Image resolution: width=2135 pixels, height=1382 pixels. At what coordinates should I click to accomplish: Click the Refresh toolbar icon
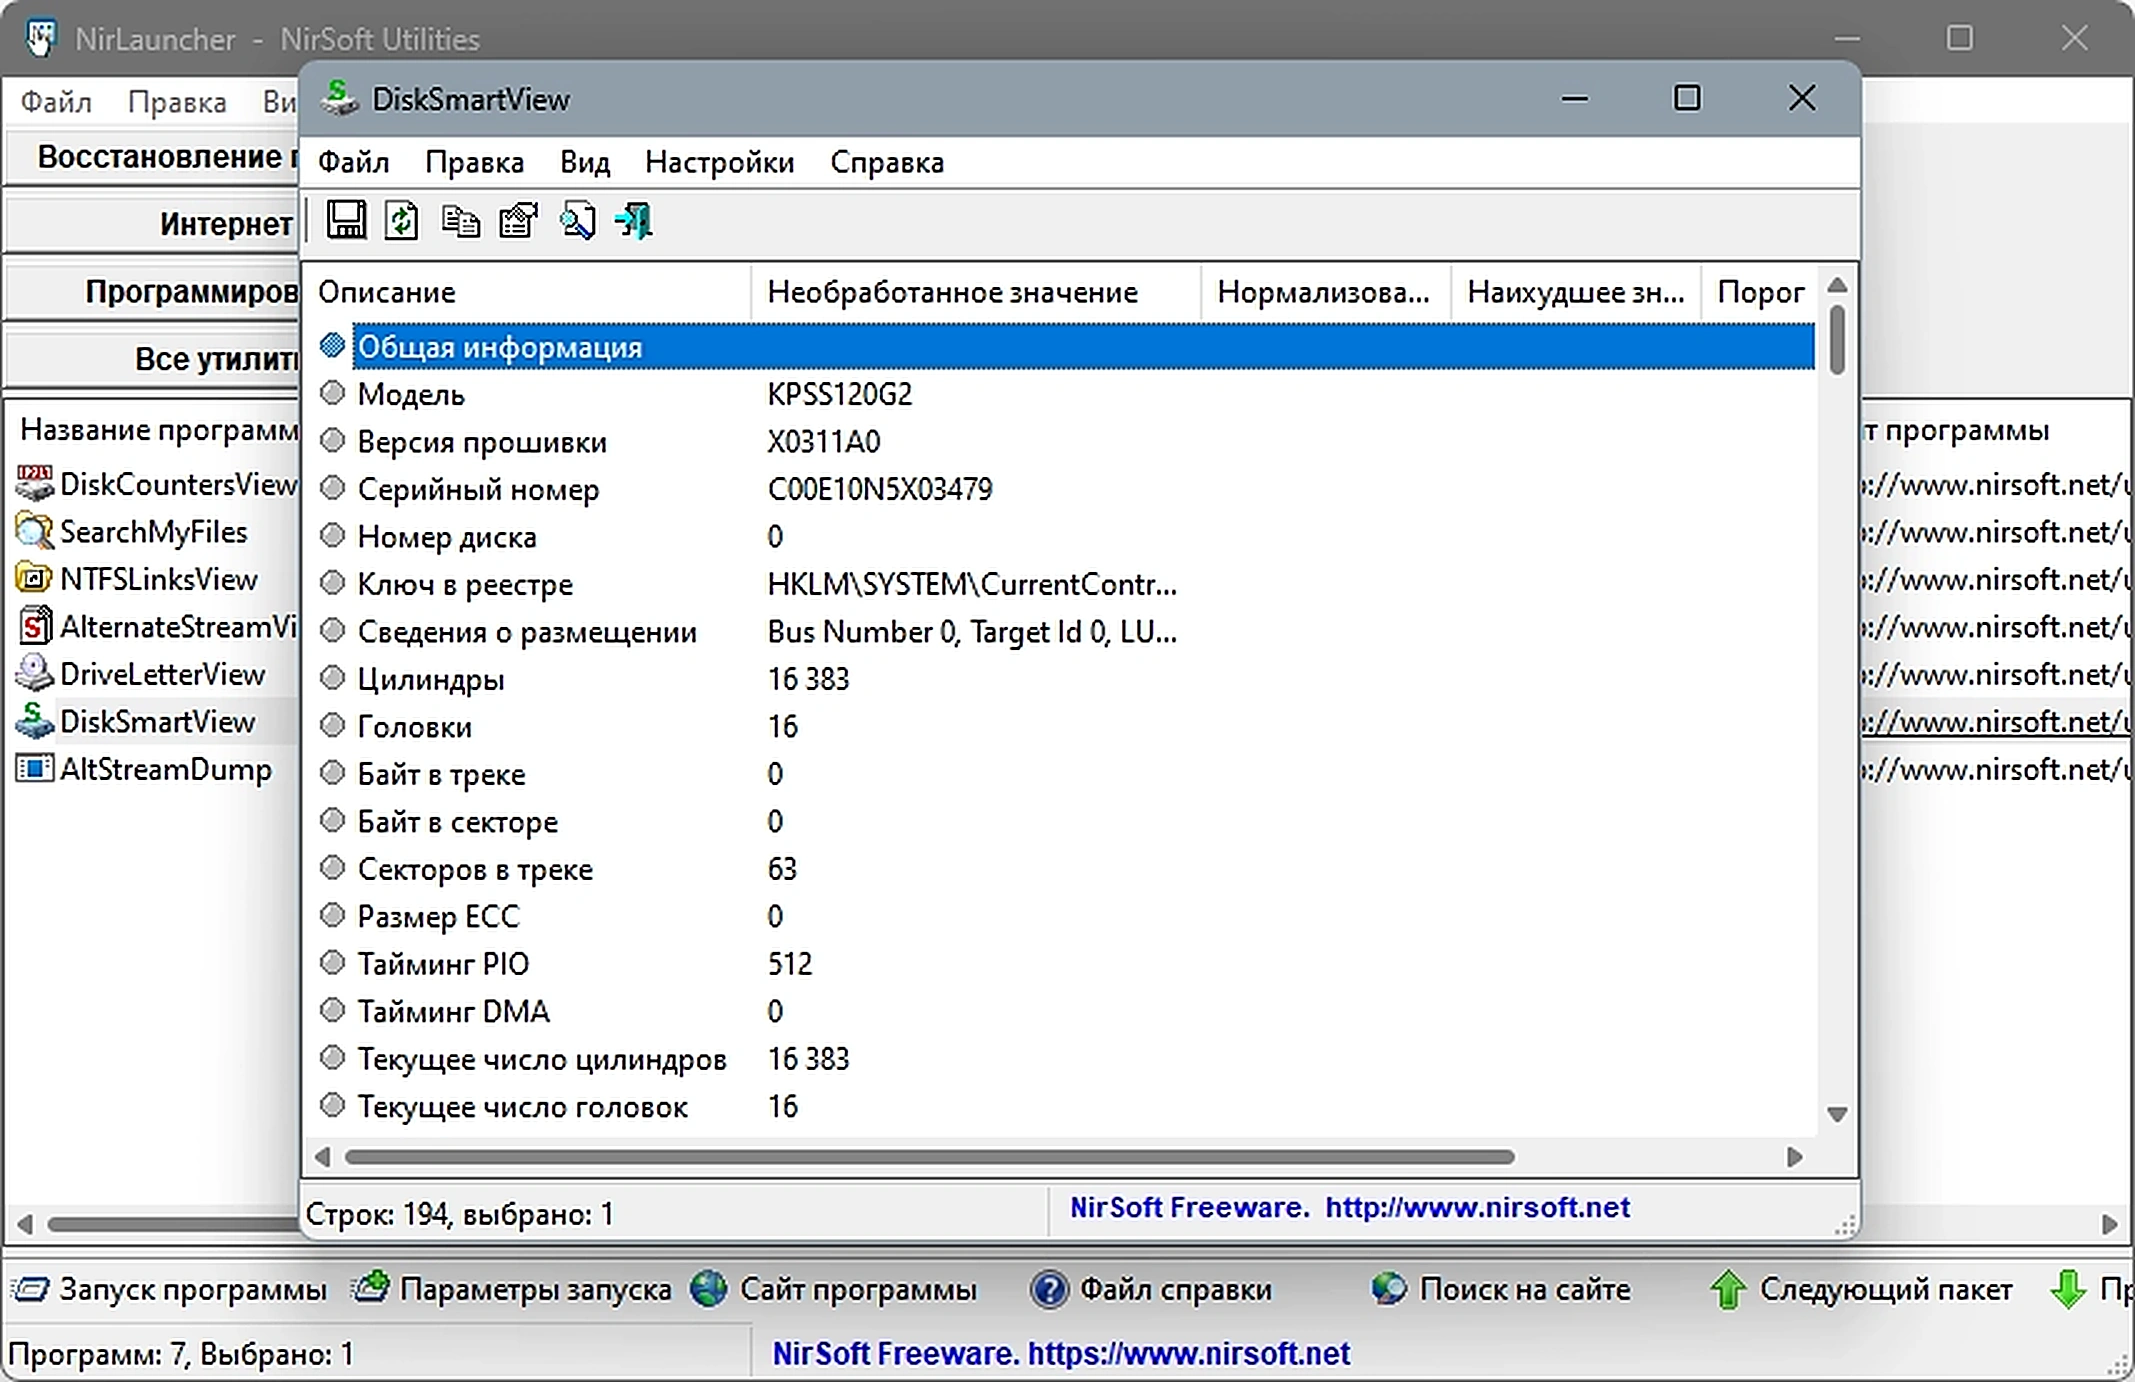pos(402,220)
